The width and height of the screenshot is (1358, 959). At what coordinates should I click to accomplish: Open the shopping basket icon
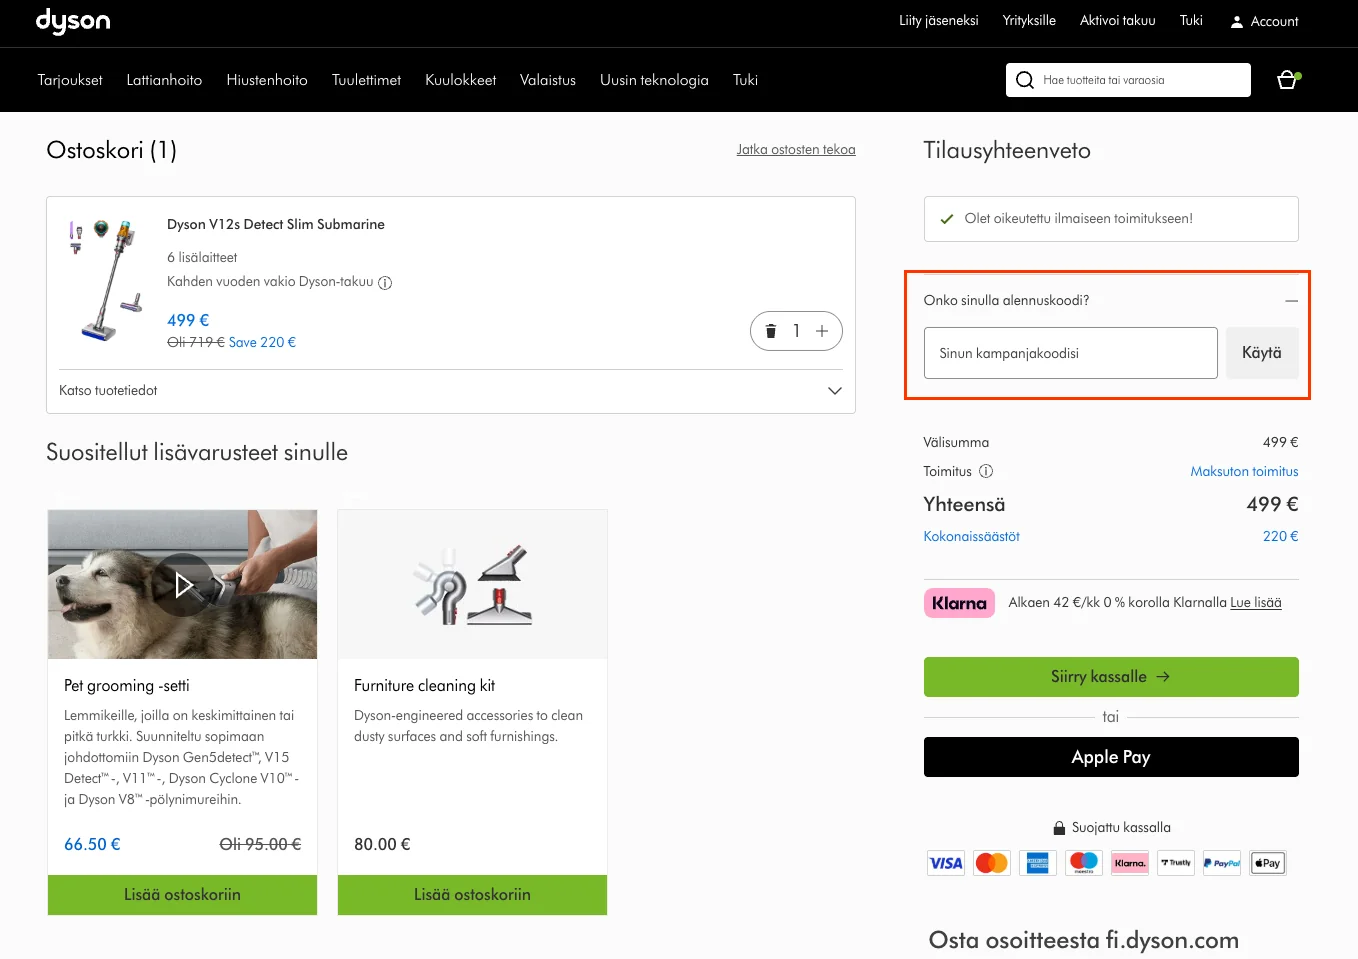tap(1288, 80)
